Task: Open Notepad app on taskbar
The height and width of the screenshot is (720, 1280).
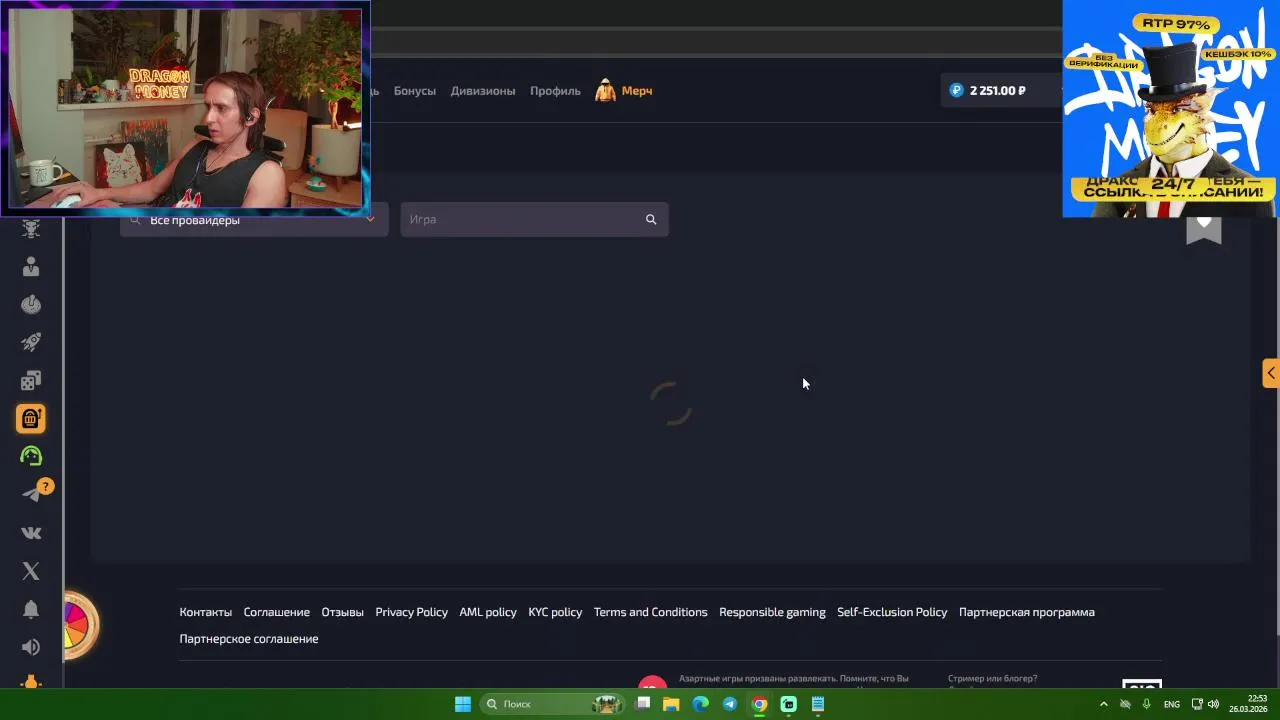Action: (x=818, y=704)
